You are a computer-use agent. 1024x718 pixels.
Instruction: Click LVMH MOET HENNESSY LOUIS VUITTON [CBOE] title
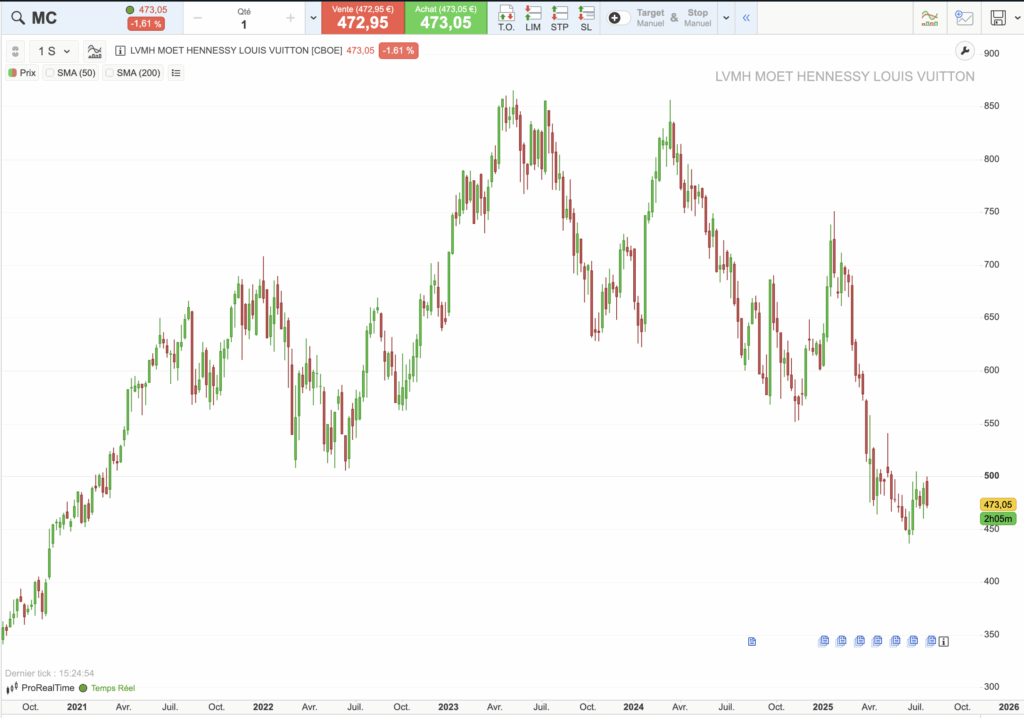pos(236,50)
